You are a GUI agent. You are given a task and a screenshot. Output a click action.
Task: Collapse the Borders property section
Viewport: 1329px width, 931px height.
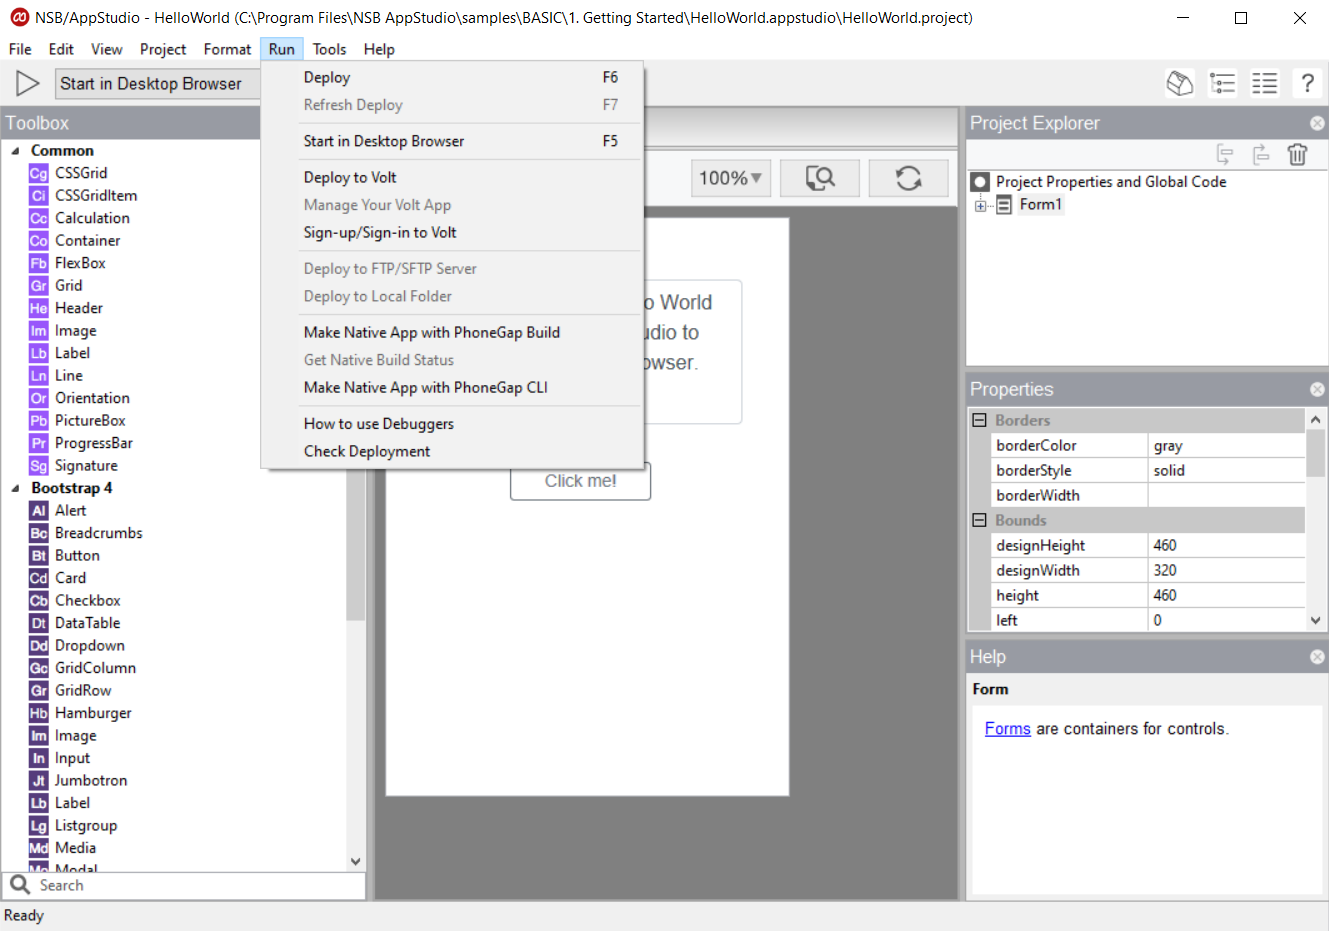[980, 421]
